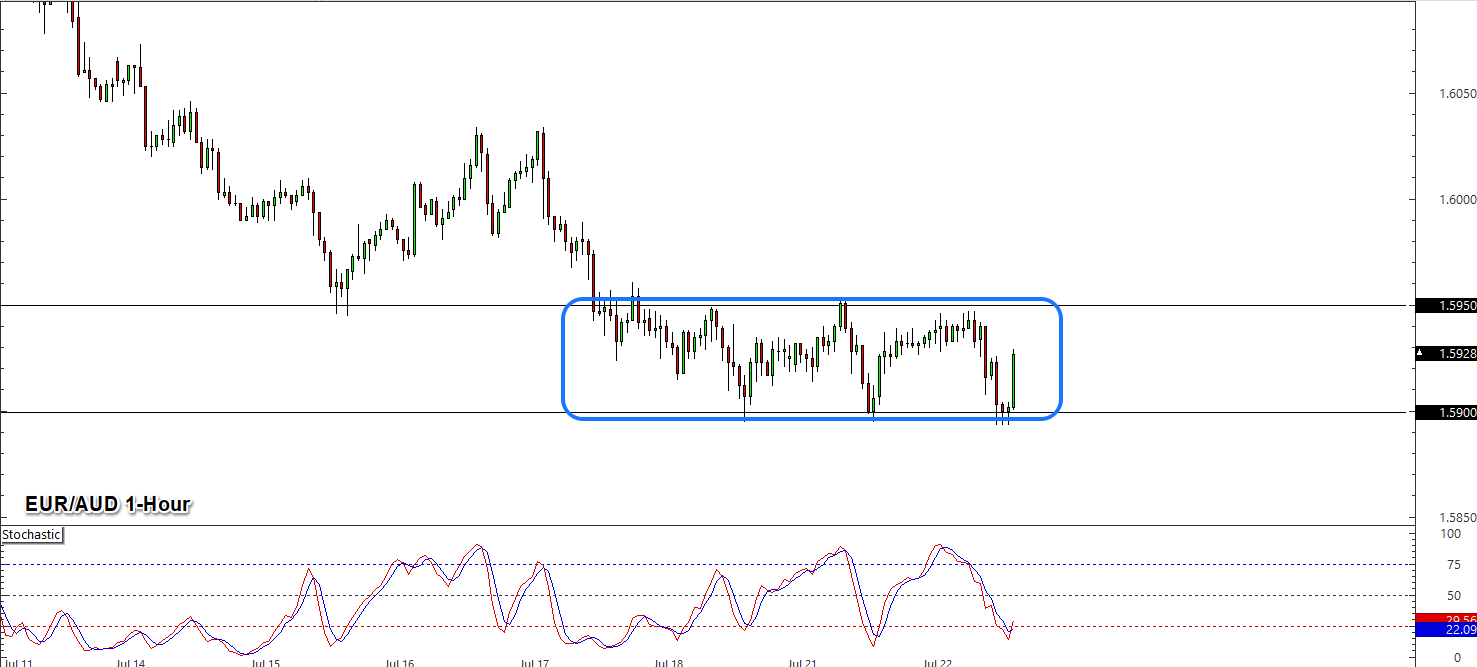Click the last tall green candlestick

[1014, 380]
